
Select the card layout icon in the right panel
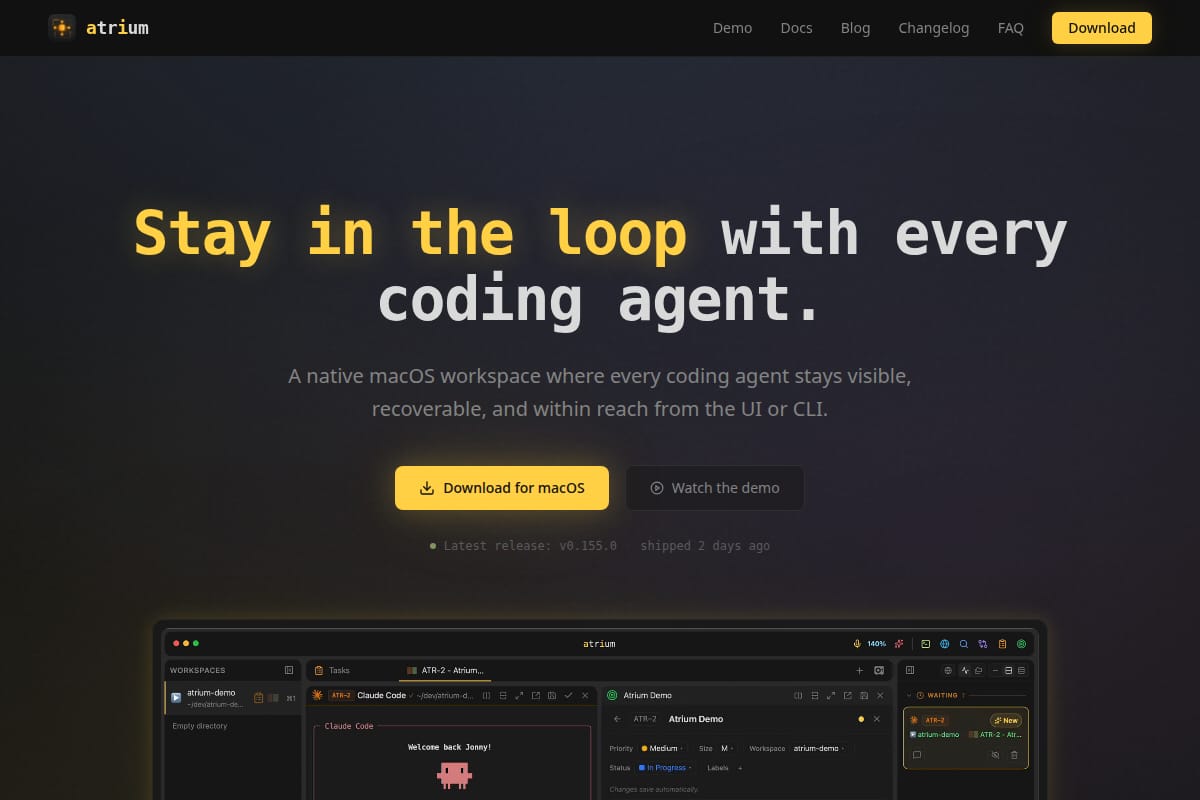(x=1008, y=670)
